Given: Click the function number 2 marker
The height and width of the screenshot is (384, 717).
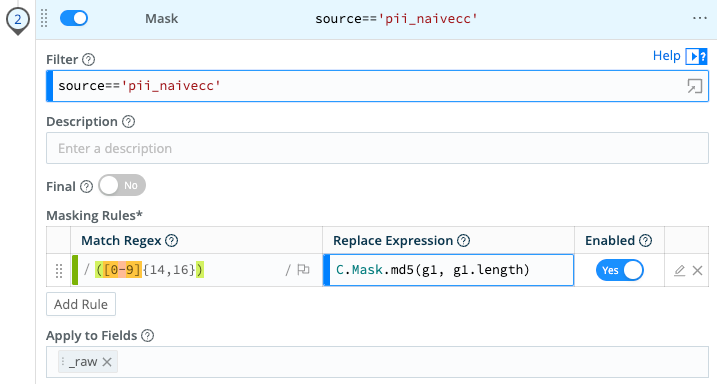Looking at the screenshot, I should click(x=18, y=20).
